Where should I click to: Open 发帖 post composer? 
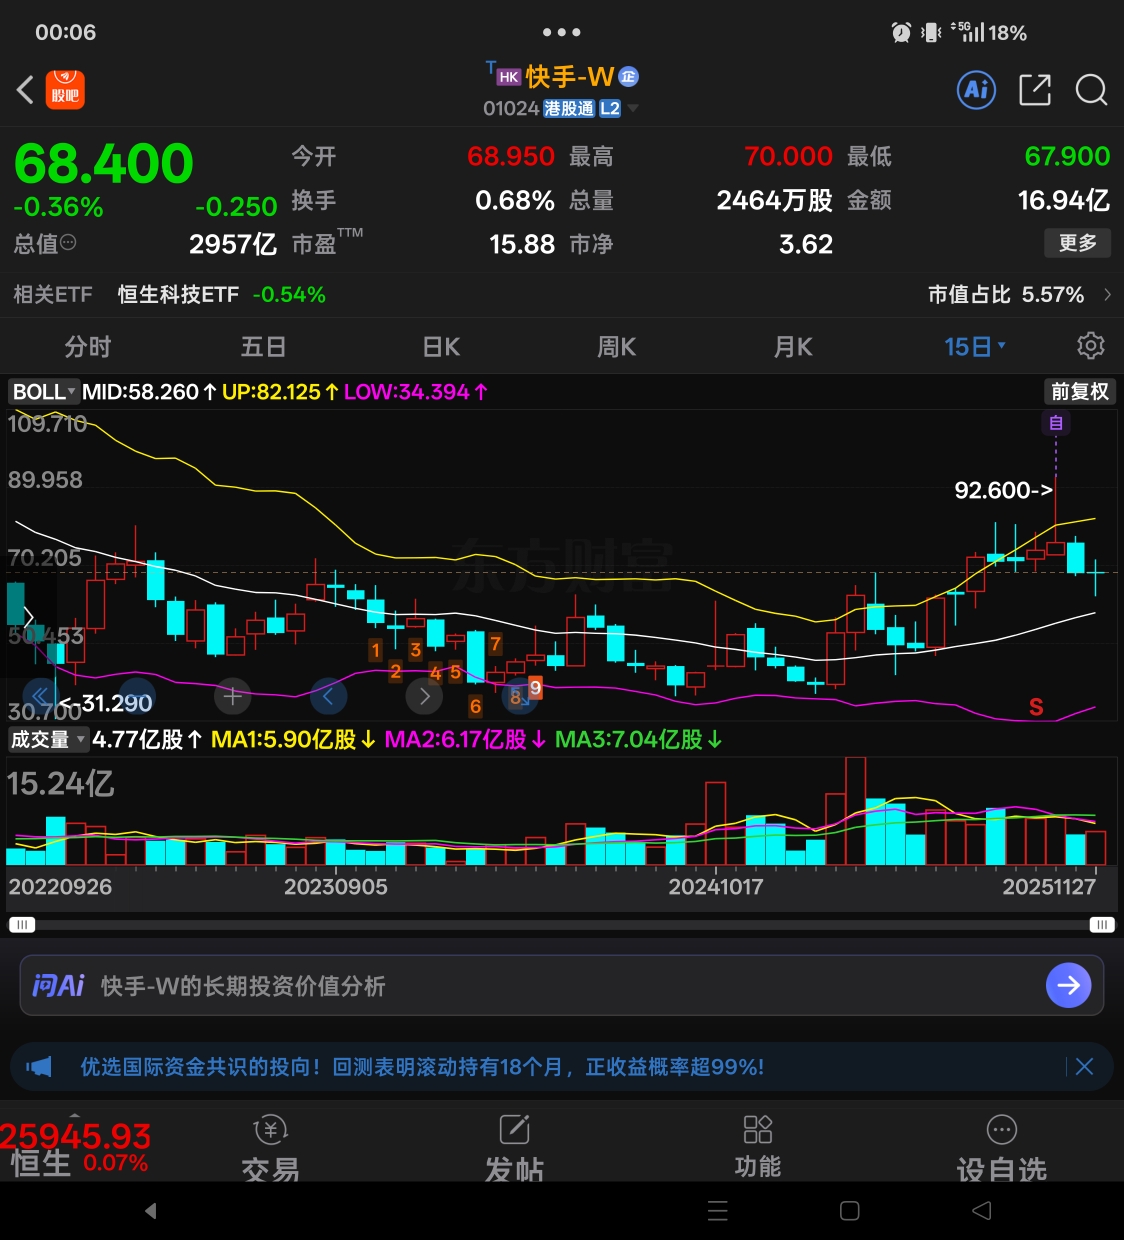[x=514, y=1147]
